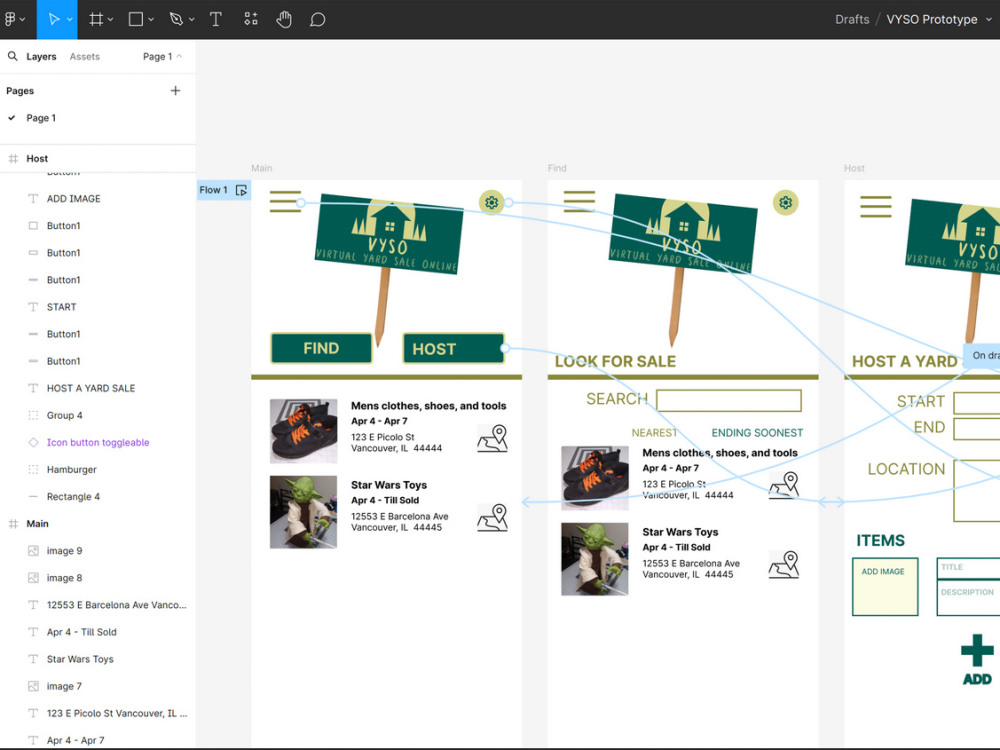Select Icon button toggleable component layer

pyautogui.click(x=98, y=442)
